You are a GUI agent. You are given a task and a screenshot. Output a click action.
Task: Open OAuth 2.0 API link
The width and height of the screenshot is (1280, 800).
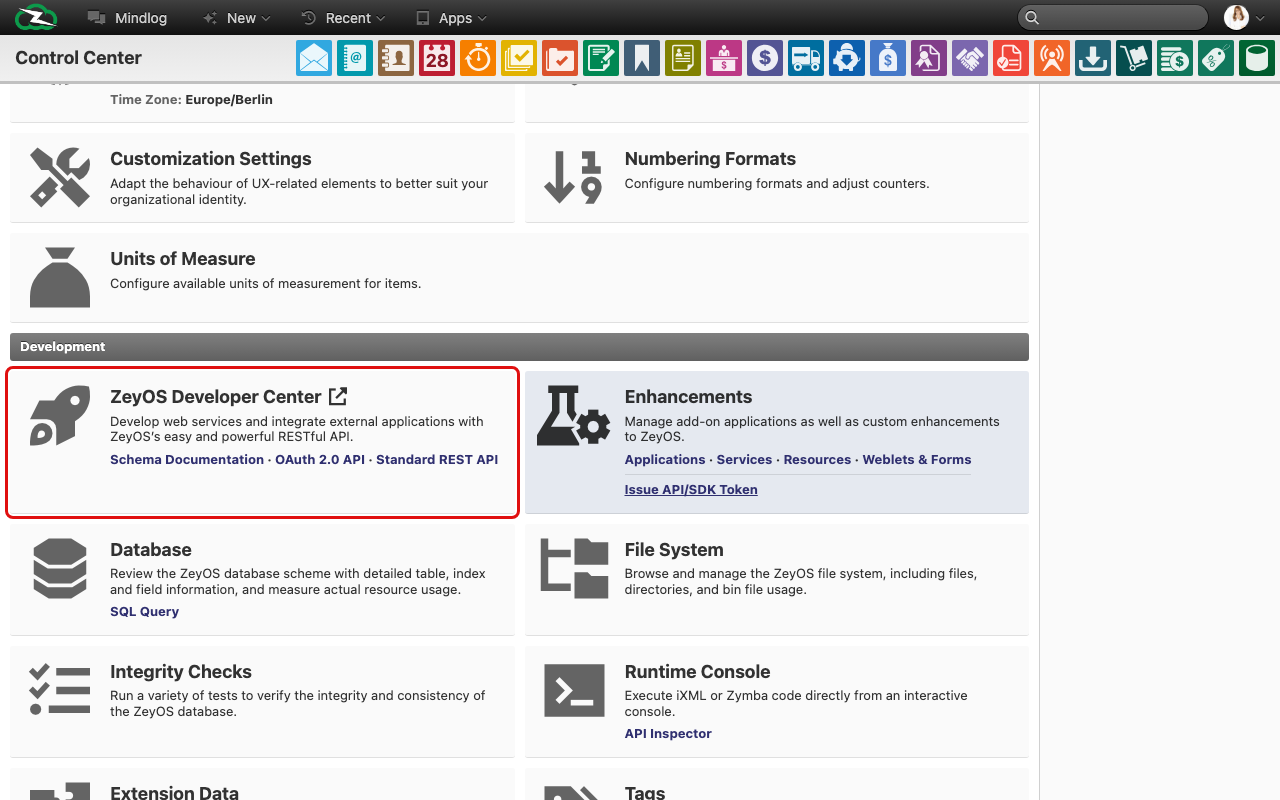320,460
